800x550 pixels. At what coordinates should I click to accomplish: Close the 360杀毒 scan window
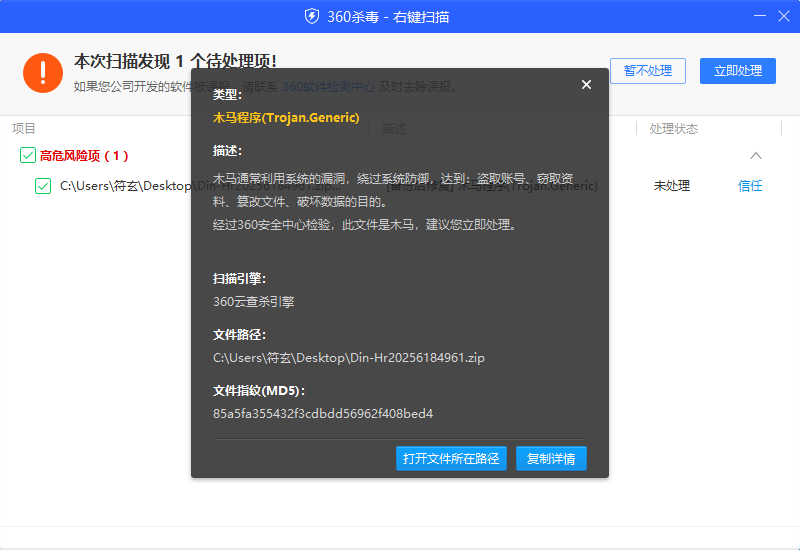(x=784, y=16)
